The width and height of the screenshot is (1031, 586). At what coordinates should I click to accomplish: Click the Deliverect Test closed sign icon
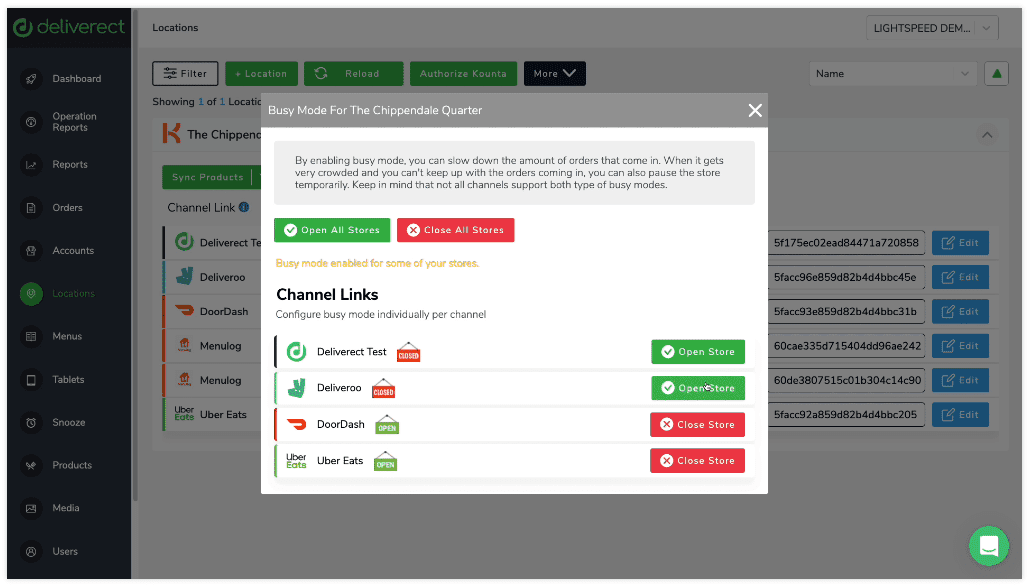(408, 353)
